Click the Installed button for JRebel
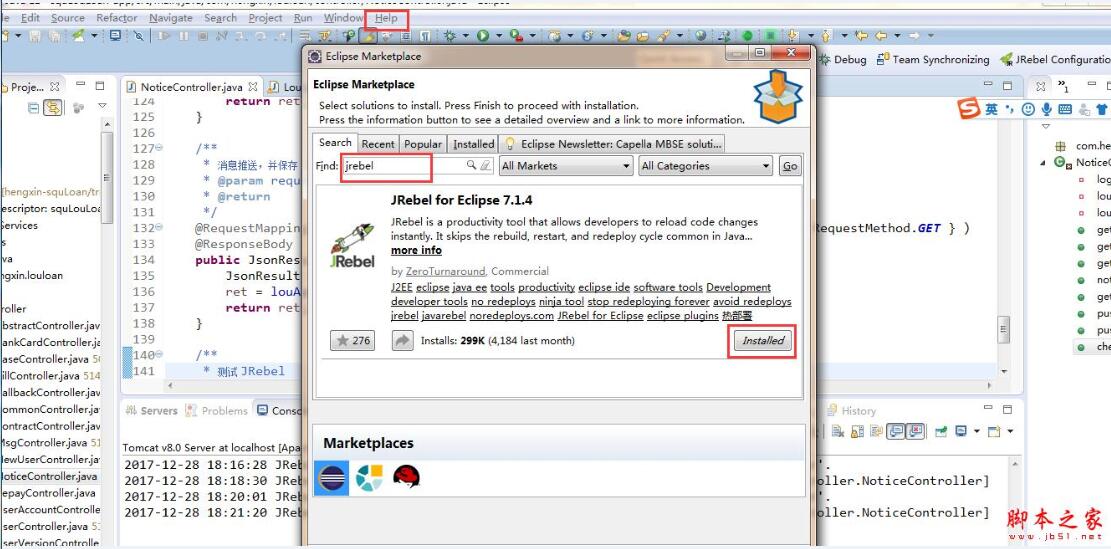 [762, 341]
